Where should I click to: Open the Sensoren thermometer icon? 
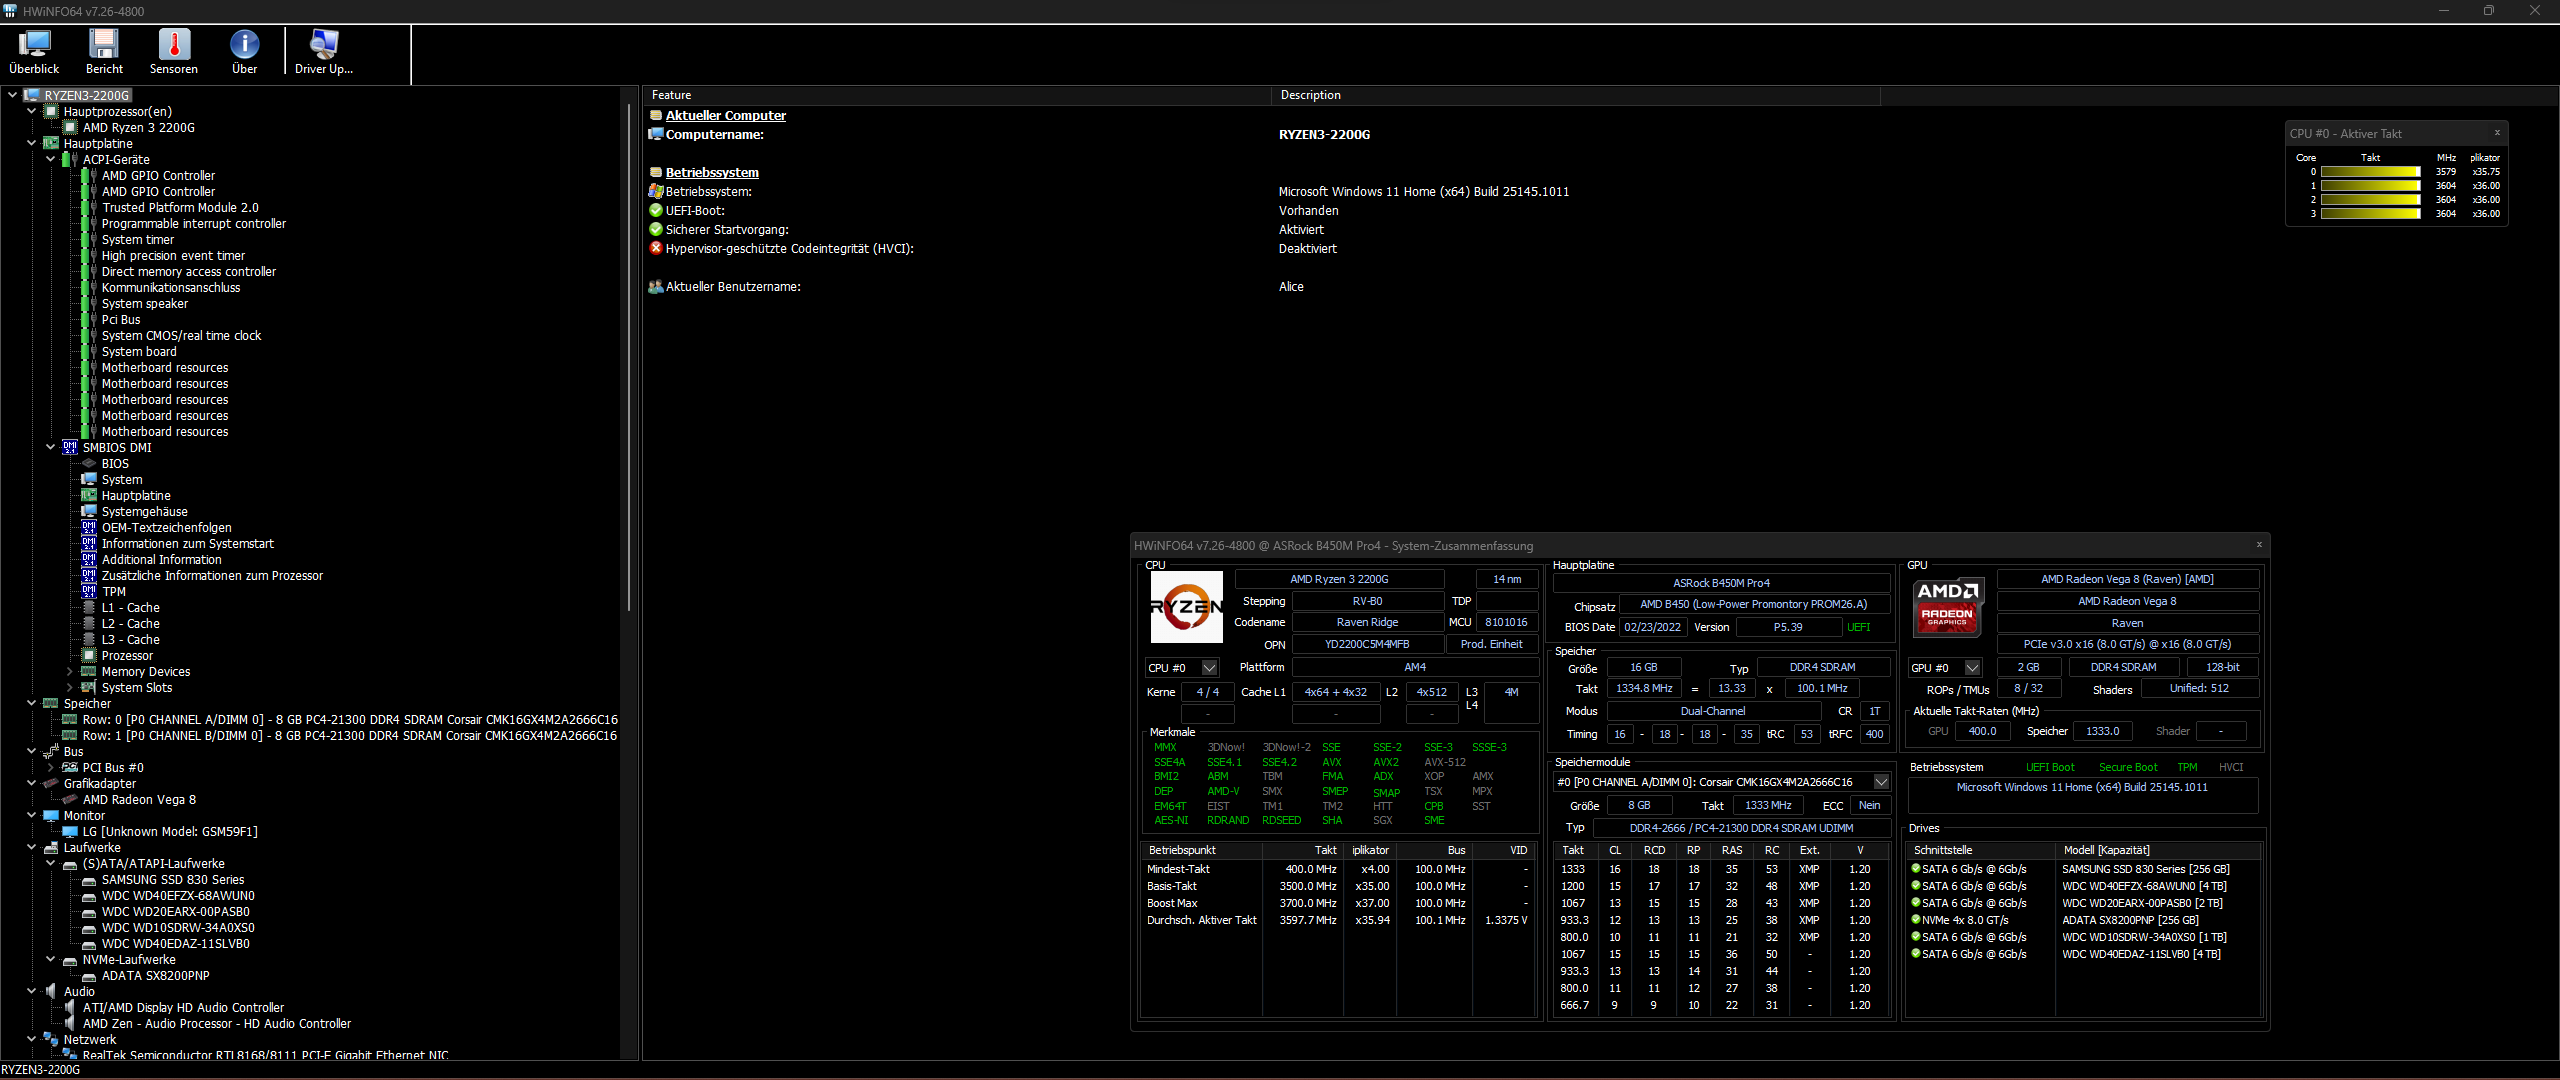pos(174,51)
